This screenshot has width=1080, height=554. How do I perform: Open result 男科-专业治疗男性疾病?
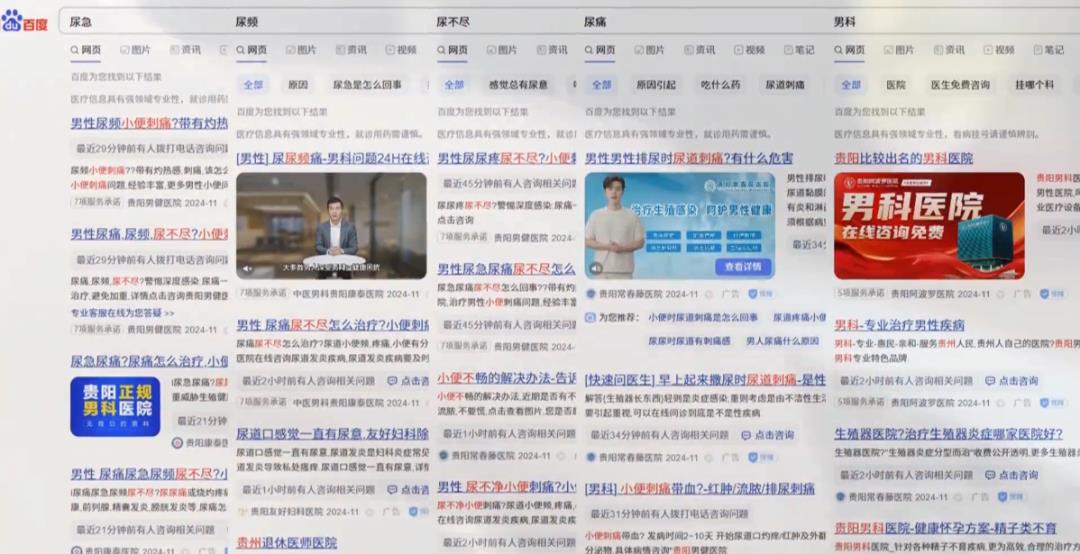click(x=900, y=325)
